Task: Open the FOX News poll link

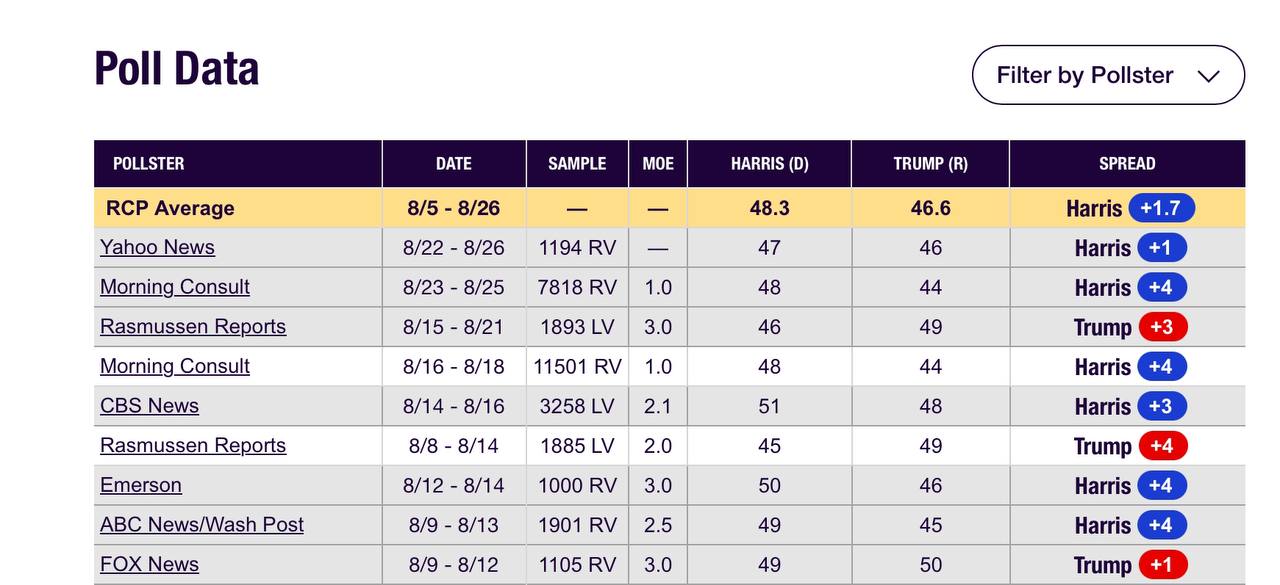Action: click(x=149, y=564)
